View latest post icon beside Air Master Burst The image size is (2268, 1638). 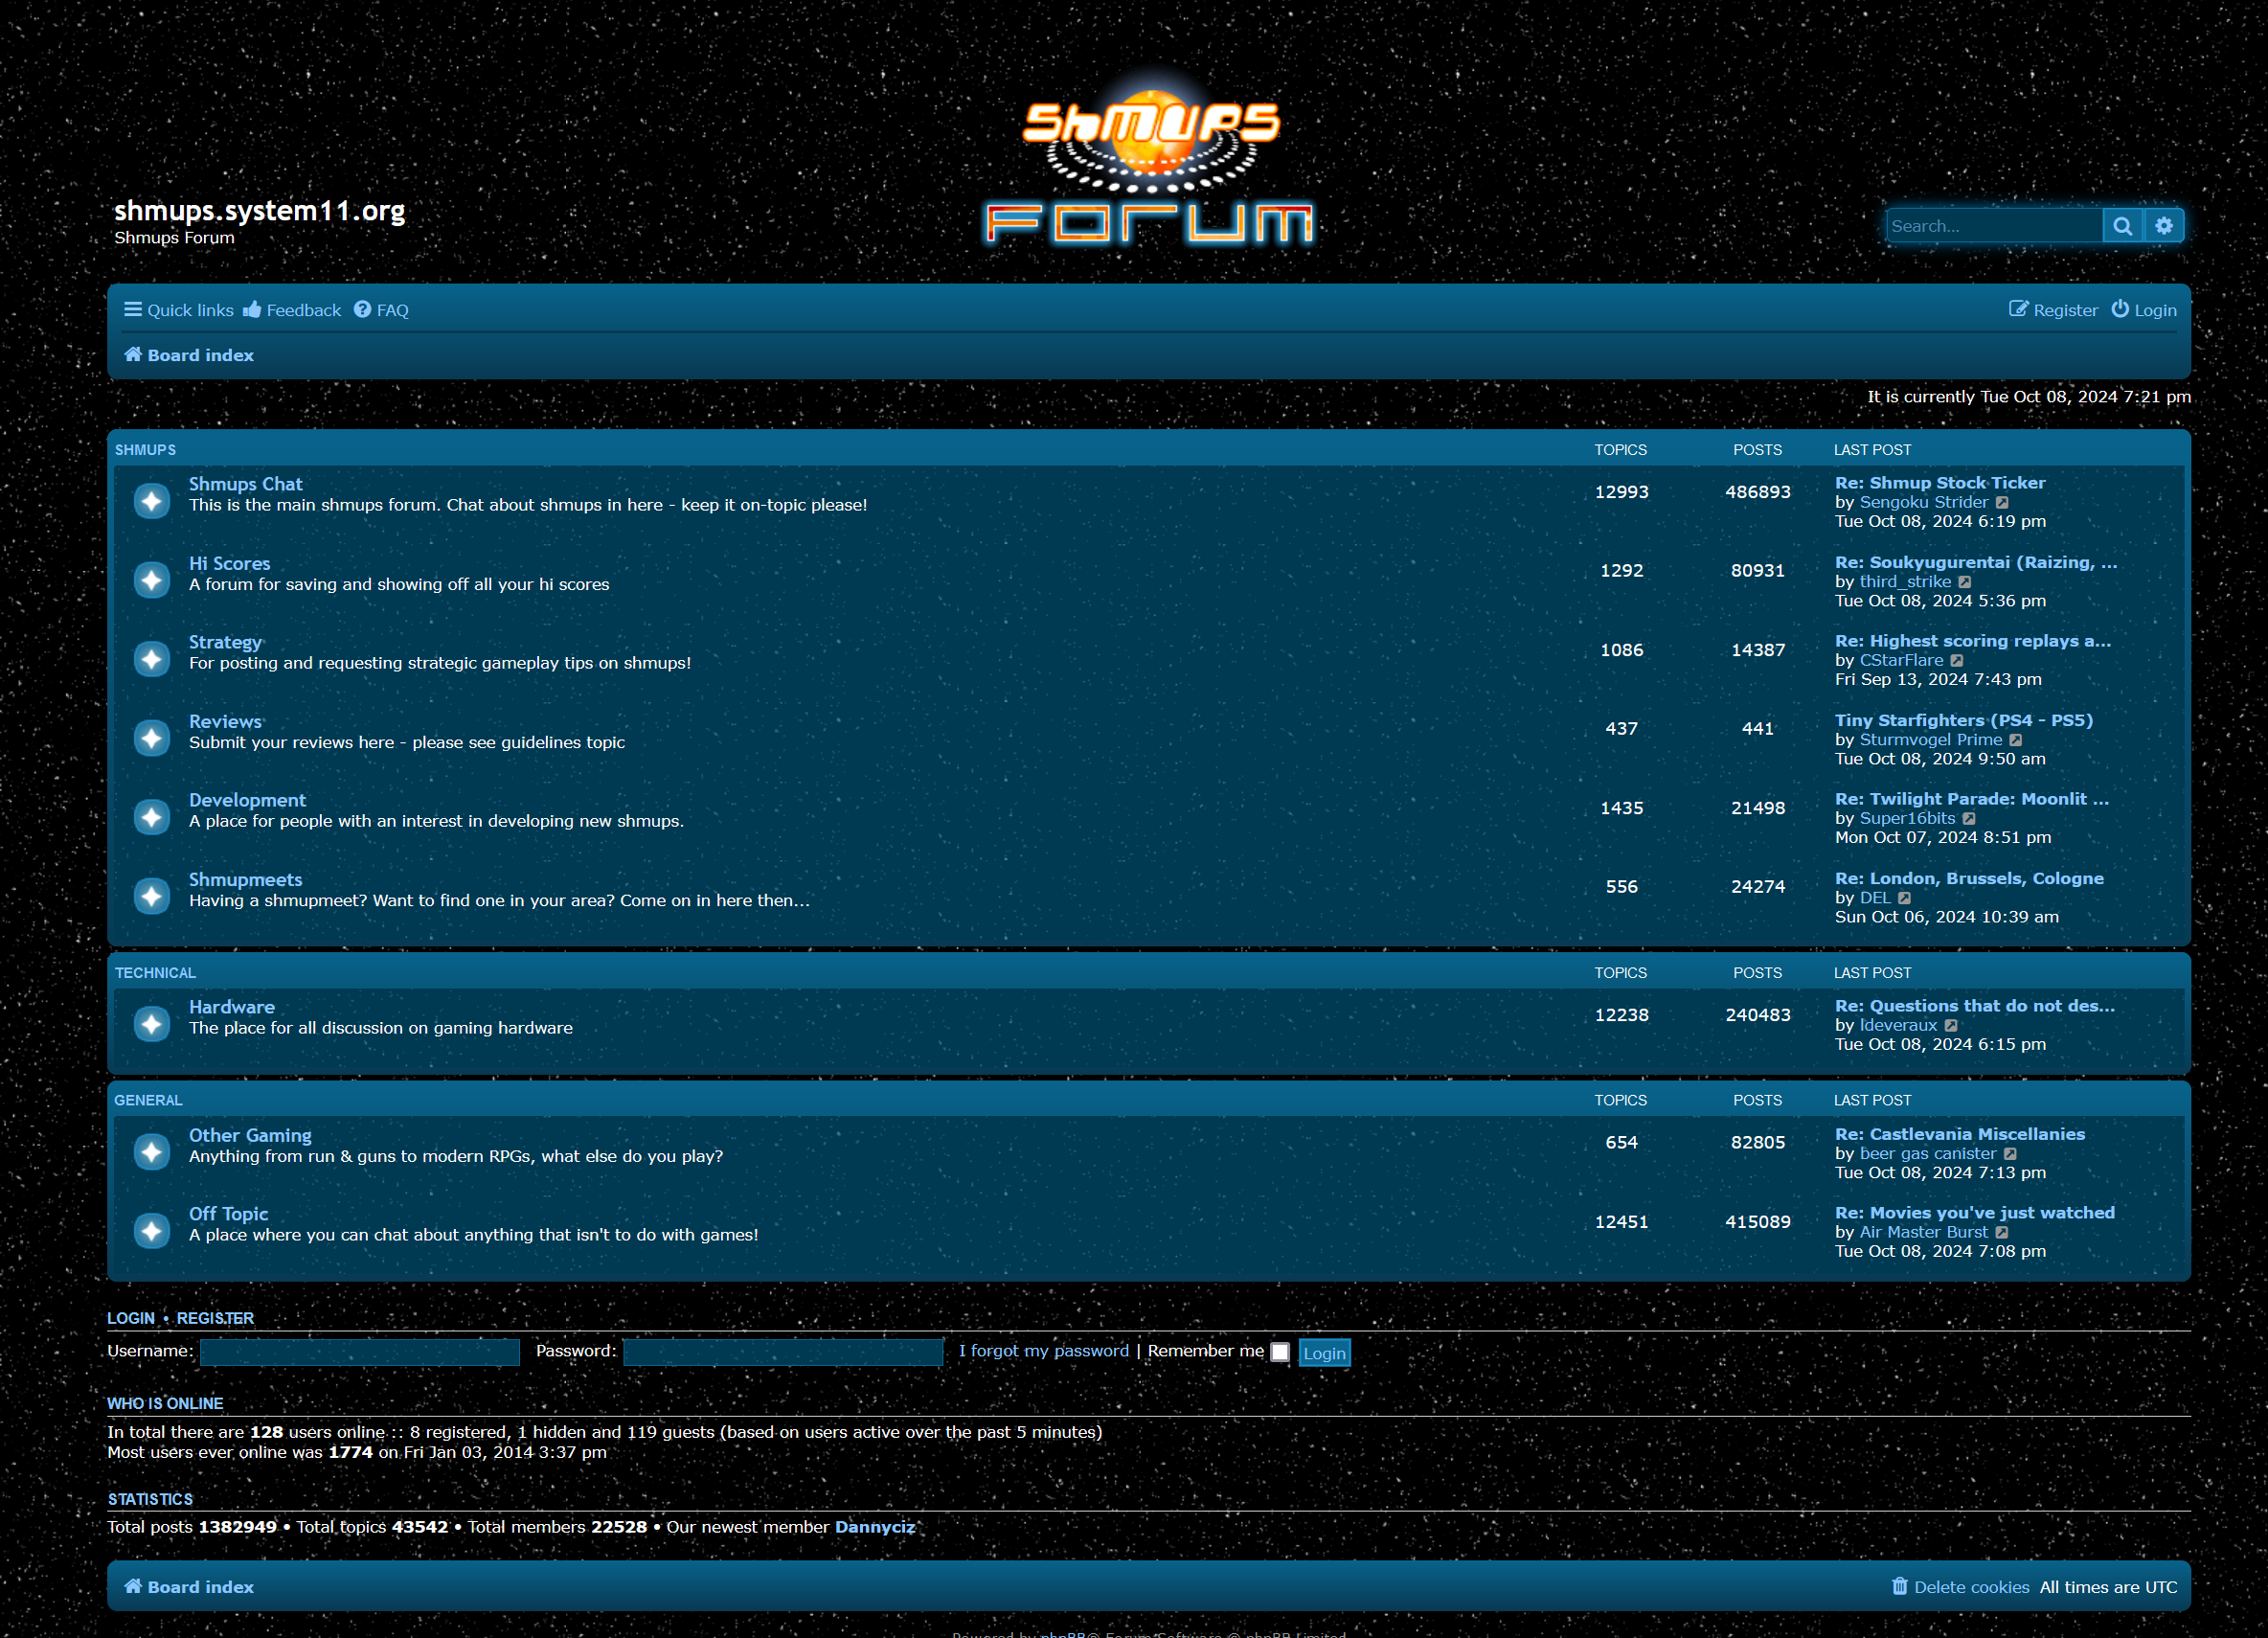2002,1233
